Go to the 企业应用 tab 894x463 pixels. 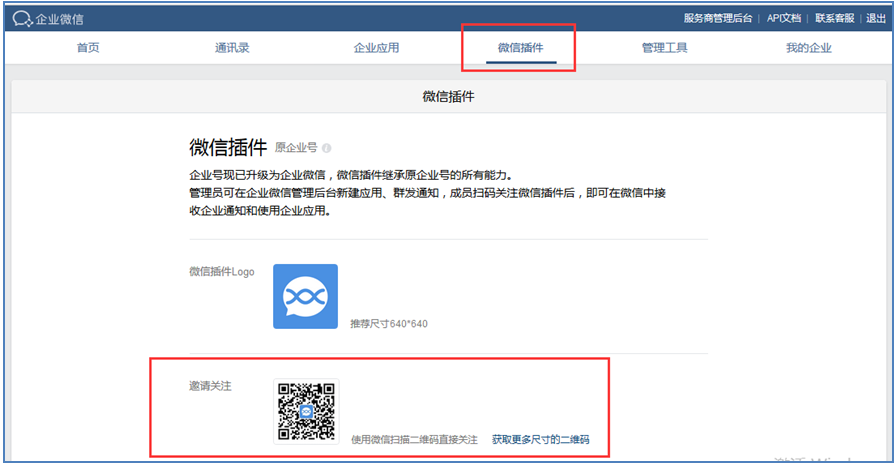[x=376, y=48]
